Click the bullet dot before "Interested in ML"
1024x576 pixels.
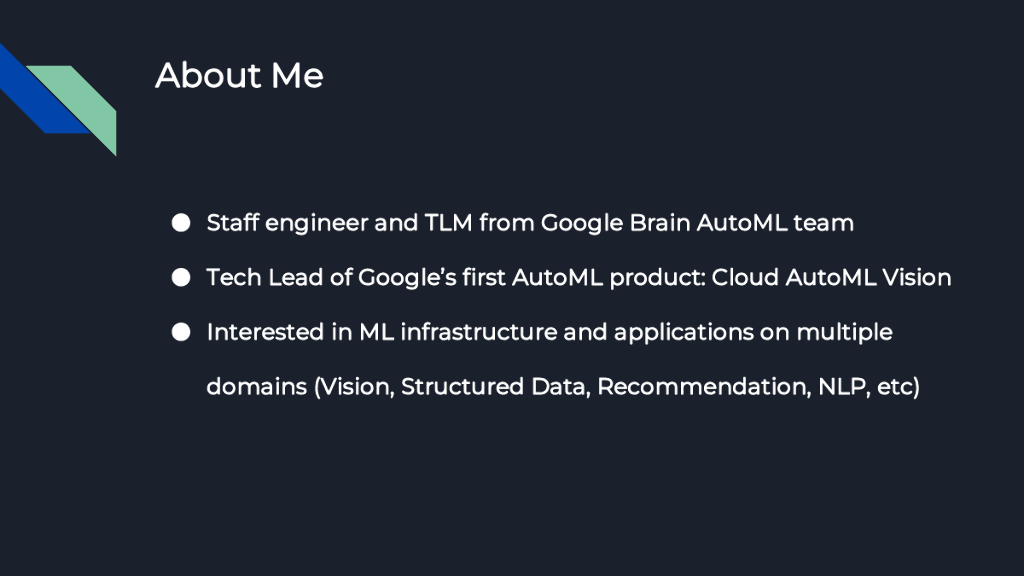[x=181, y=332]
